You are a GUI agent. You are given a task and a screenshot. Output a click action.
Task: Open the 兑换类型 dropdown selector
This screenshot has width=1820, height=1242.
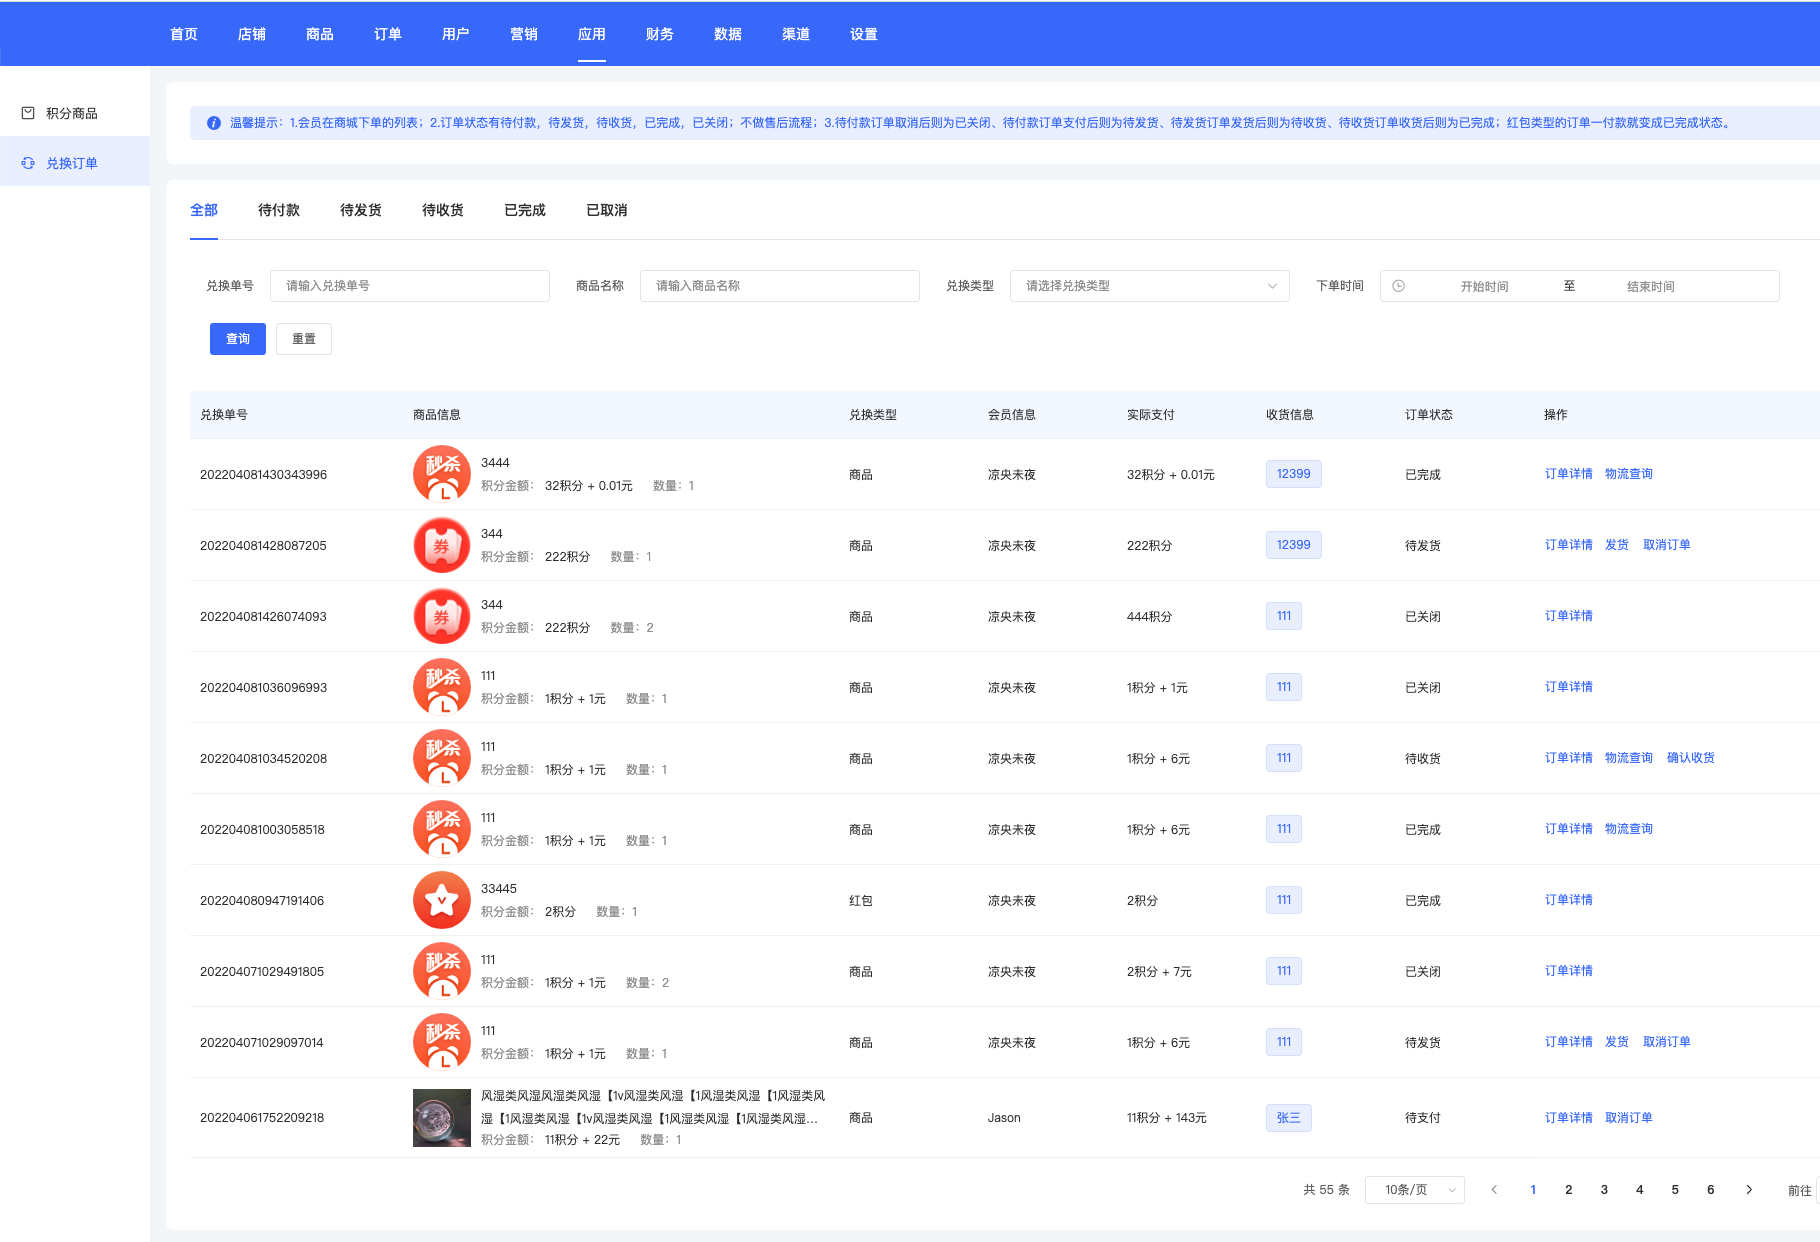point(1149,286)
